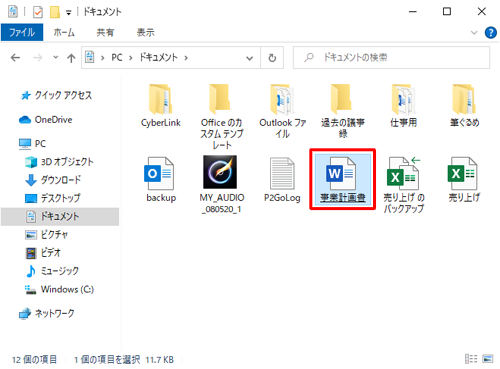Select ネットワーク in the navigation pane
500x369 pixels.
point(47,313)
